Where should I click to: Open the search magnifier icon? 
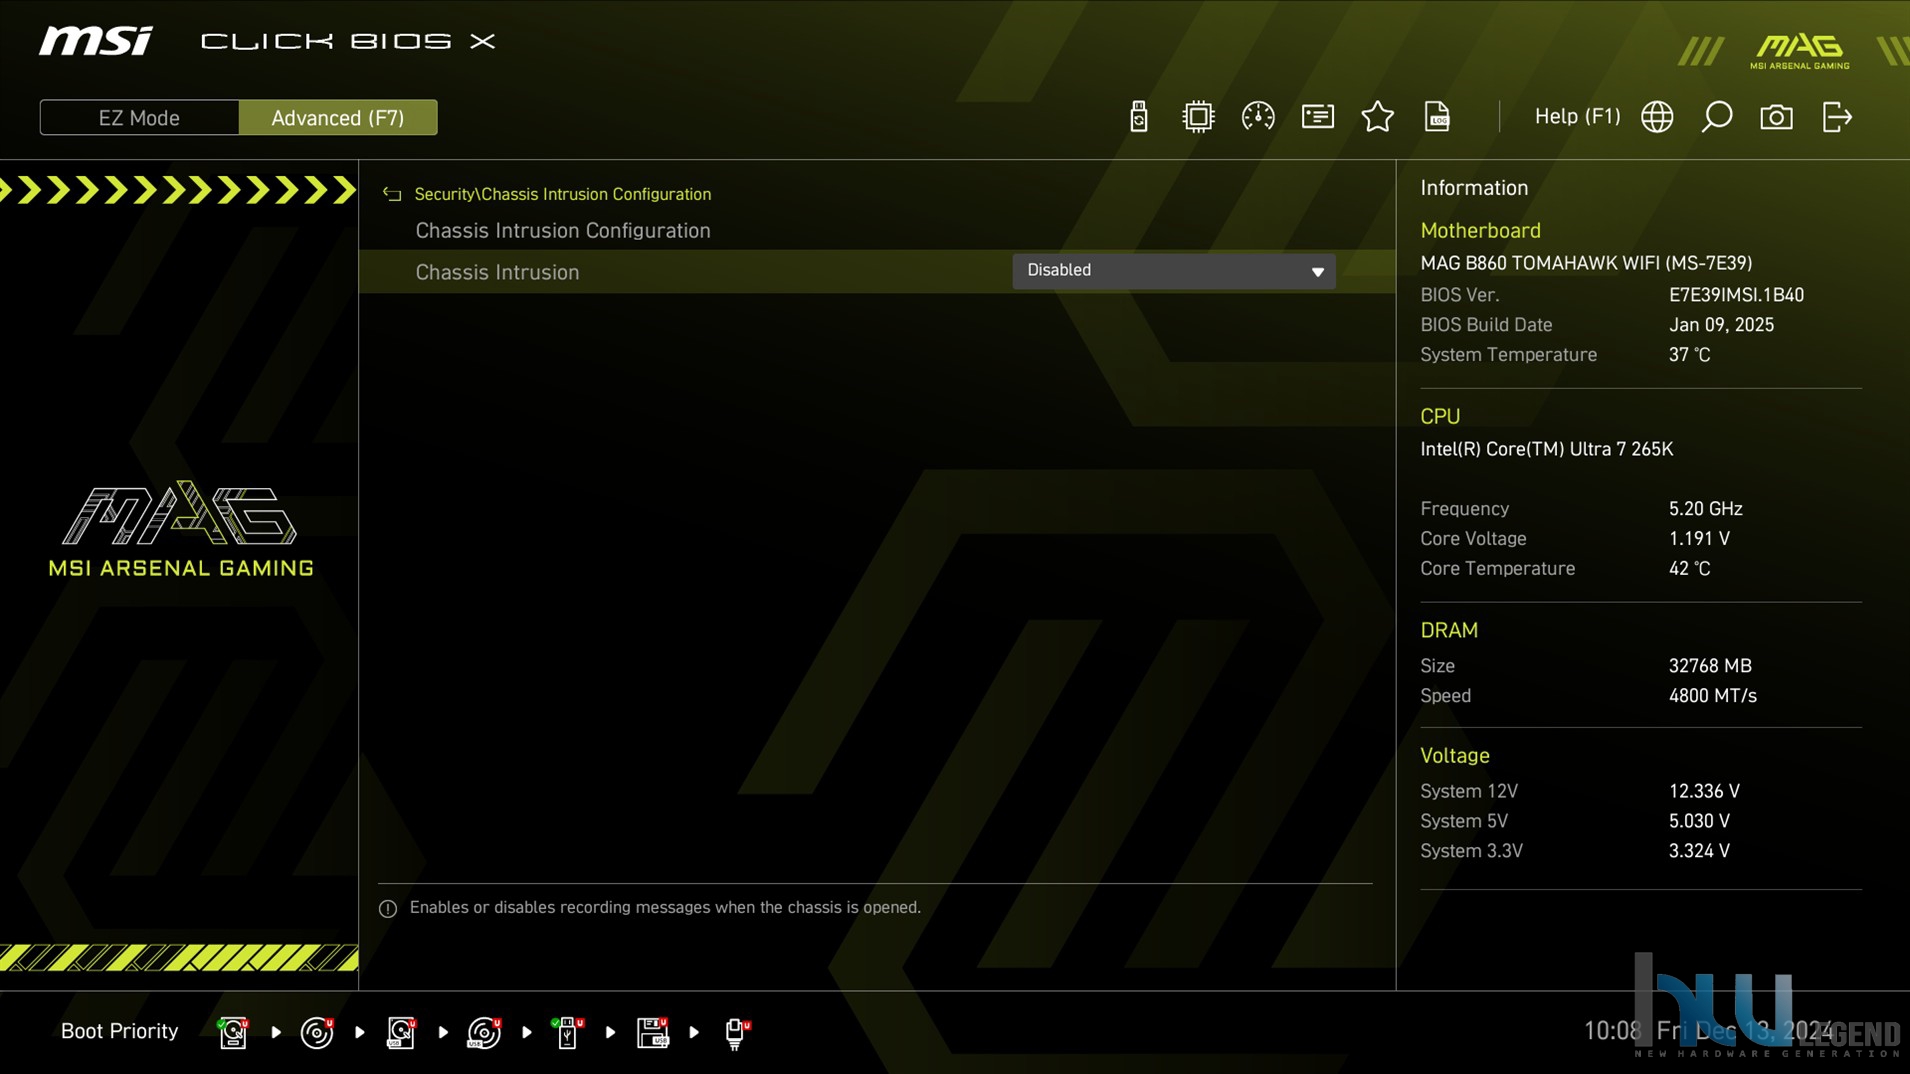pos(1717,117)
